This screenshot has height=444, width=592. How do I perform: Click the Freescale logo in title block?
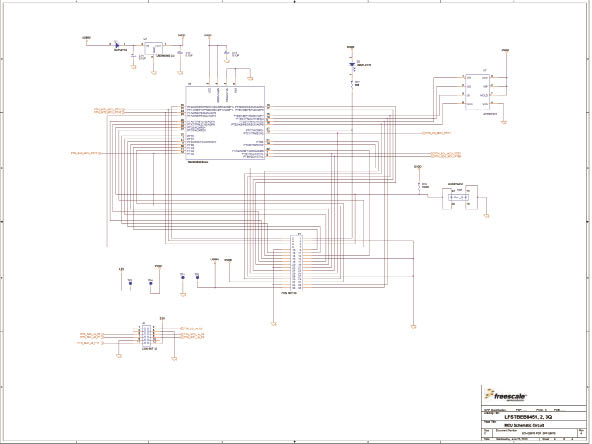(x=505, y=395)
